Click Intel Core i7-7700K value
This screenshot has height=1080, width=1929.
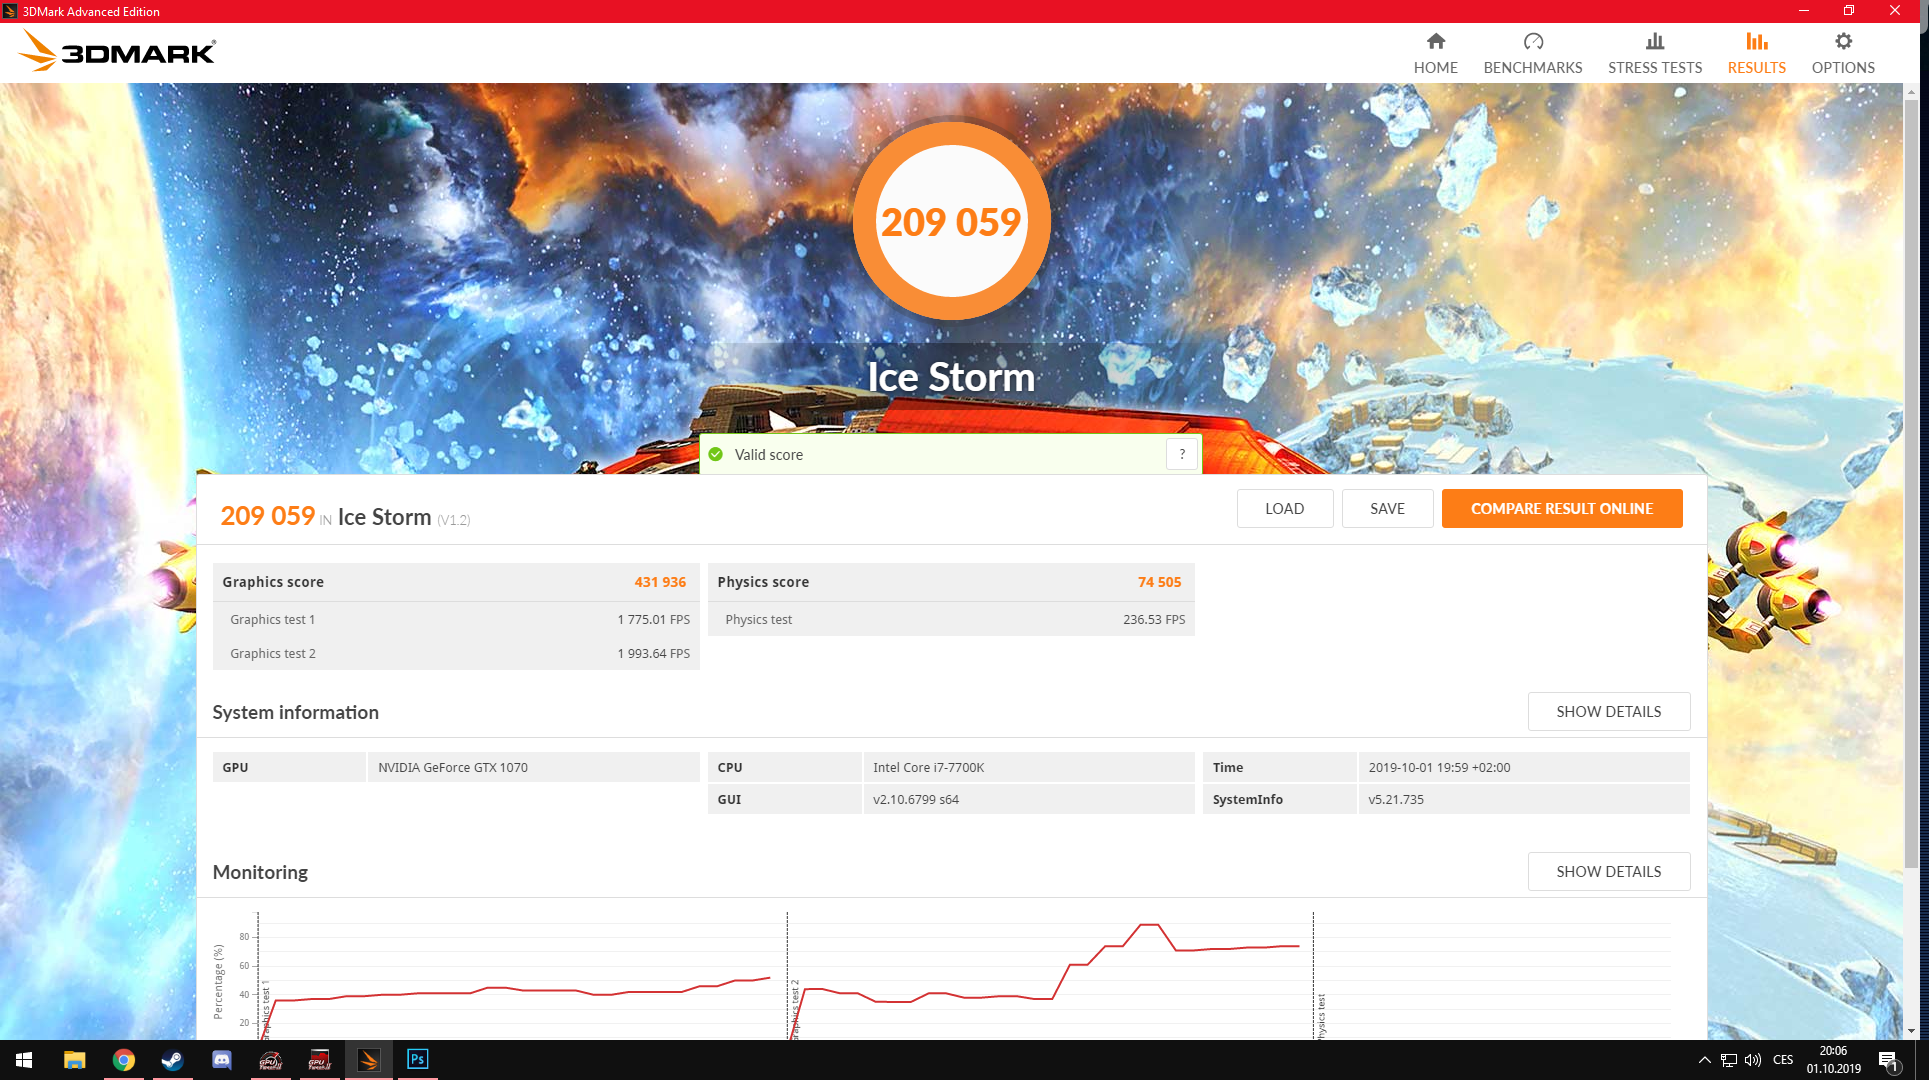[928, 767]
